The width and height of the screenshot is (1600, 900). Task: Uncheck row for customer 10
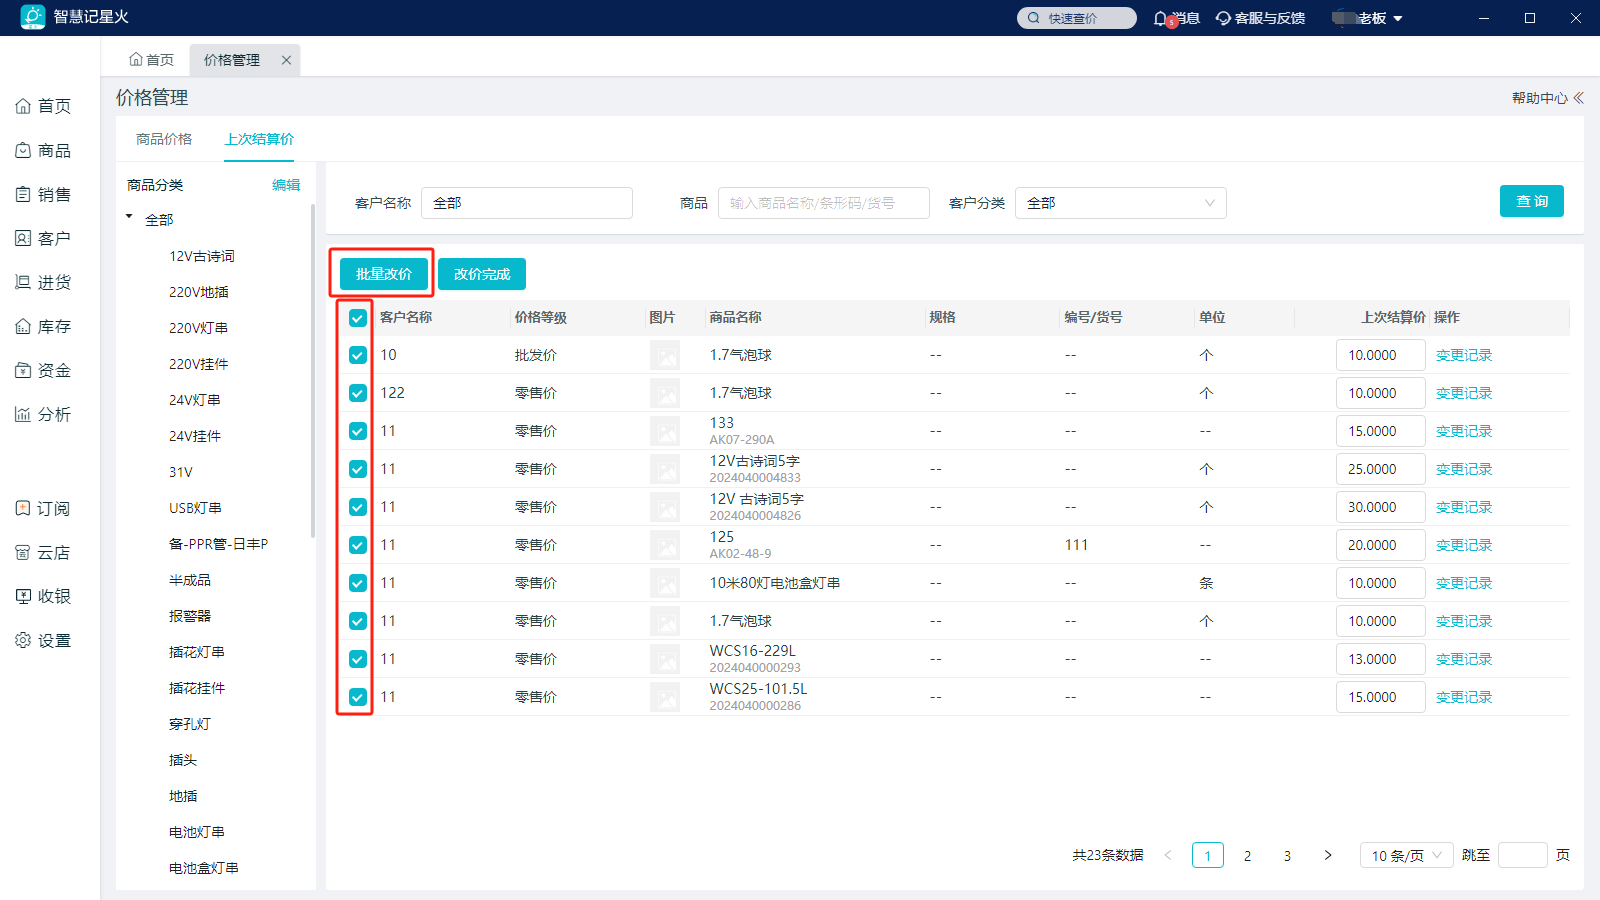(358, 355)
